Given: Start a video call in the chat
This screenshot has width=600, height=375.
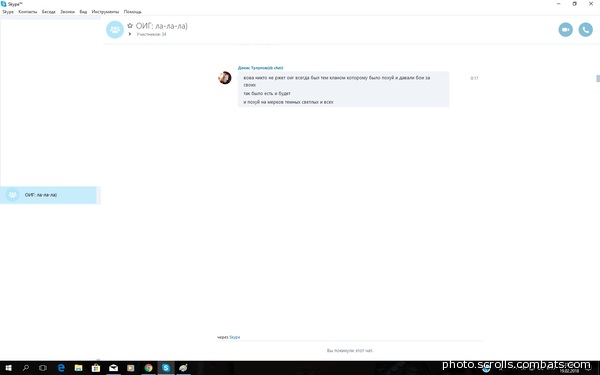Looking at the screenshot, I should 566,29.
